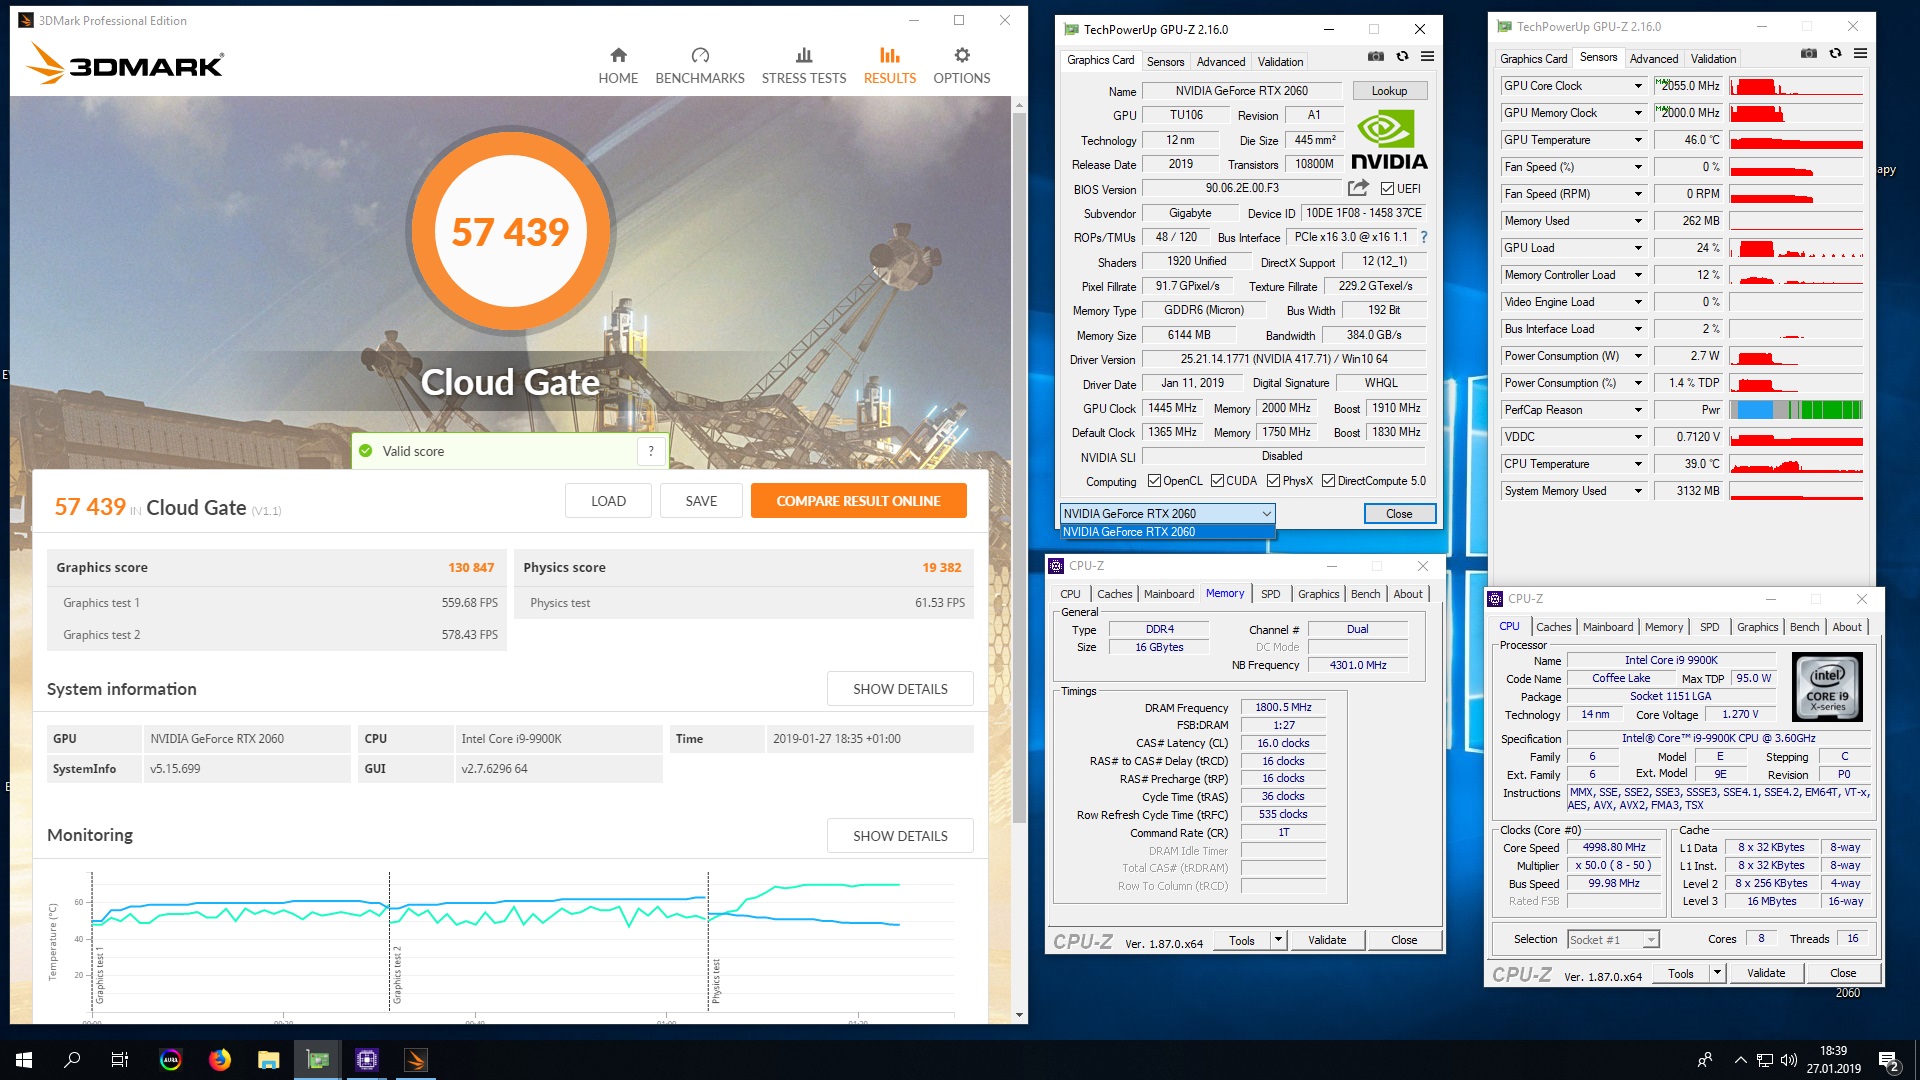Click Validate button in CPU-Z CPU window
The image size is (1920, 1080).
(x=1765, y=973)
